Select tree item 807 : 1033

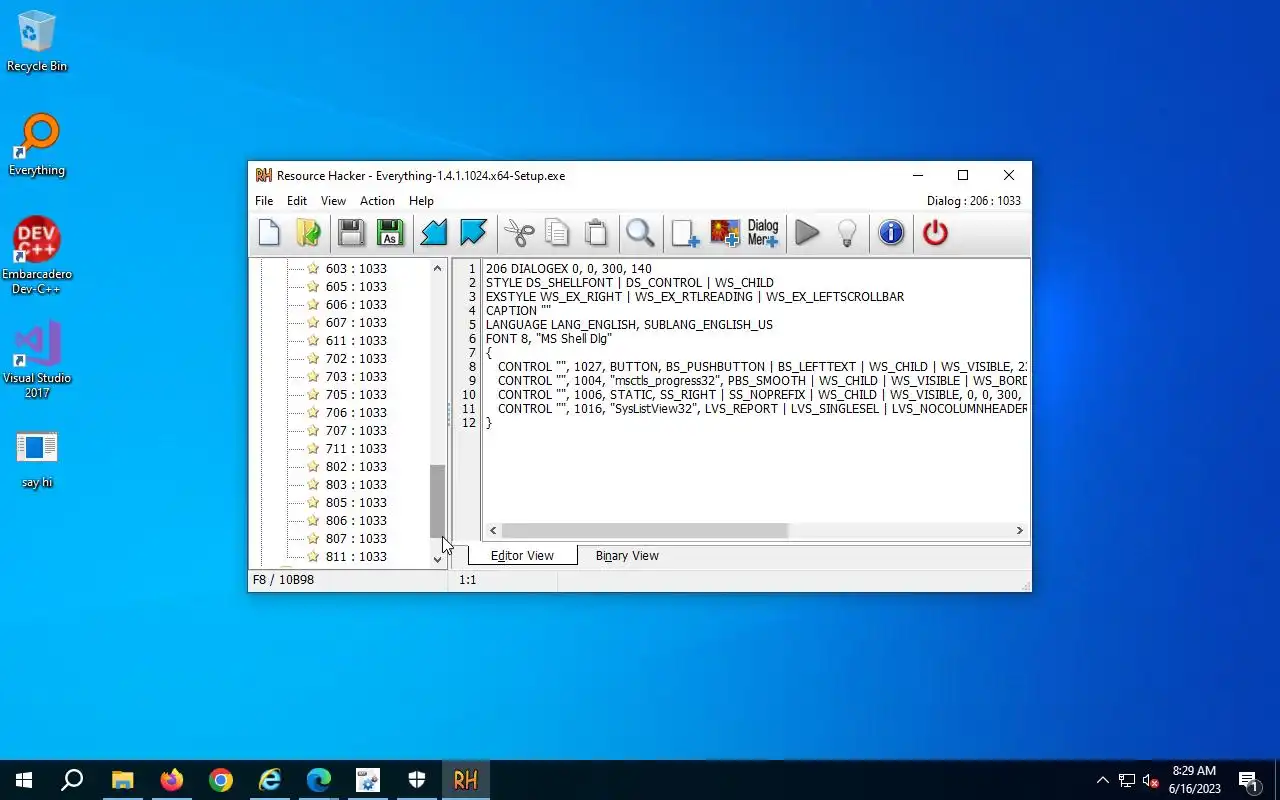355,538
